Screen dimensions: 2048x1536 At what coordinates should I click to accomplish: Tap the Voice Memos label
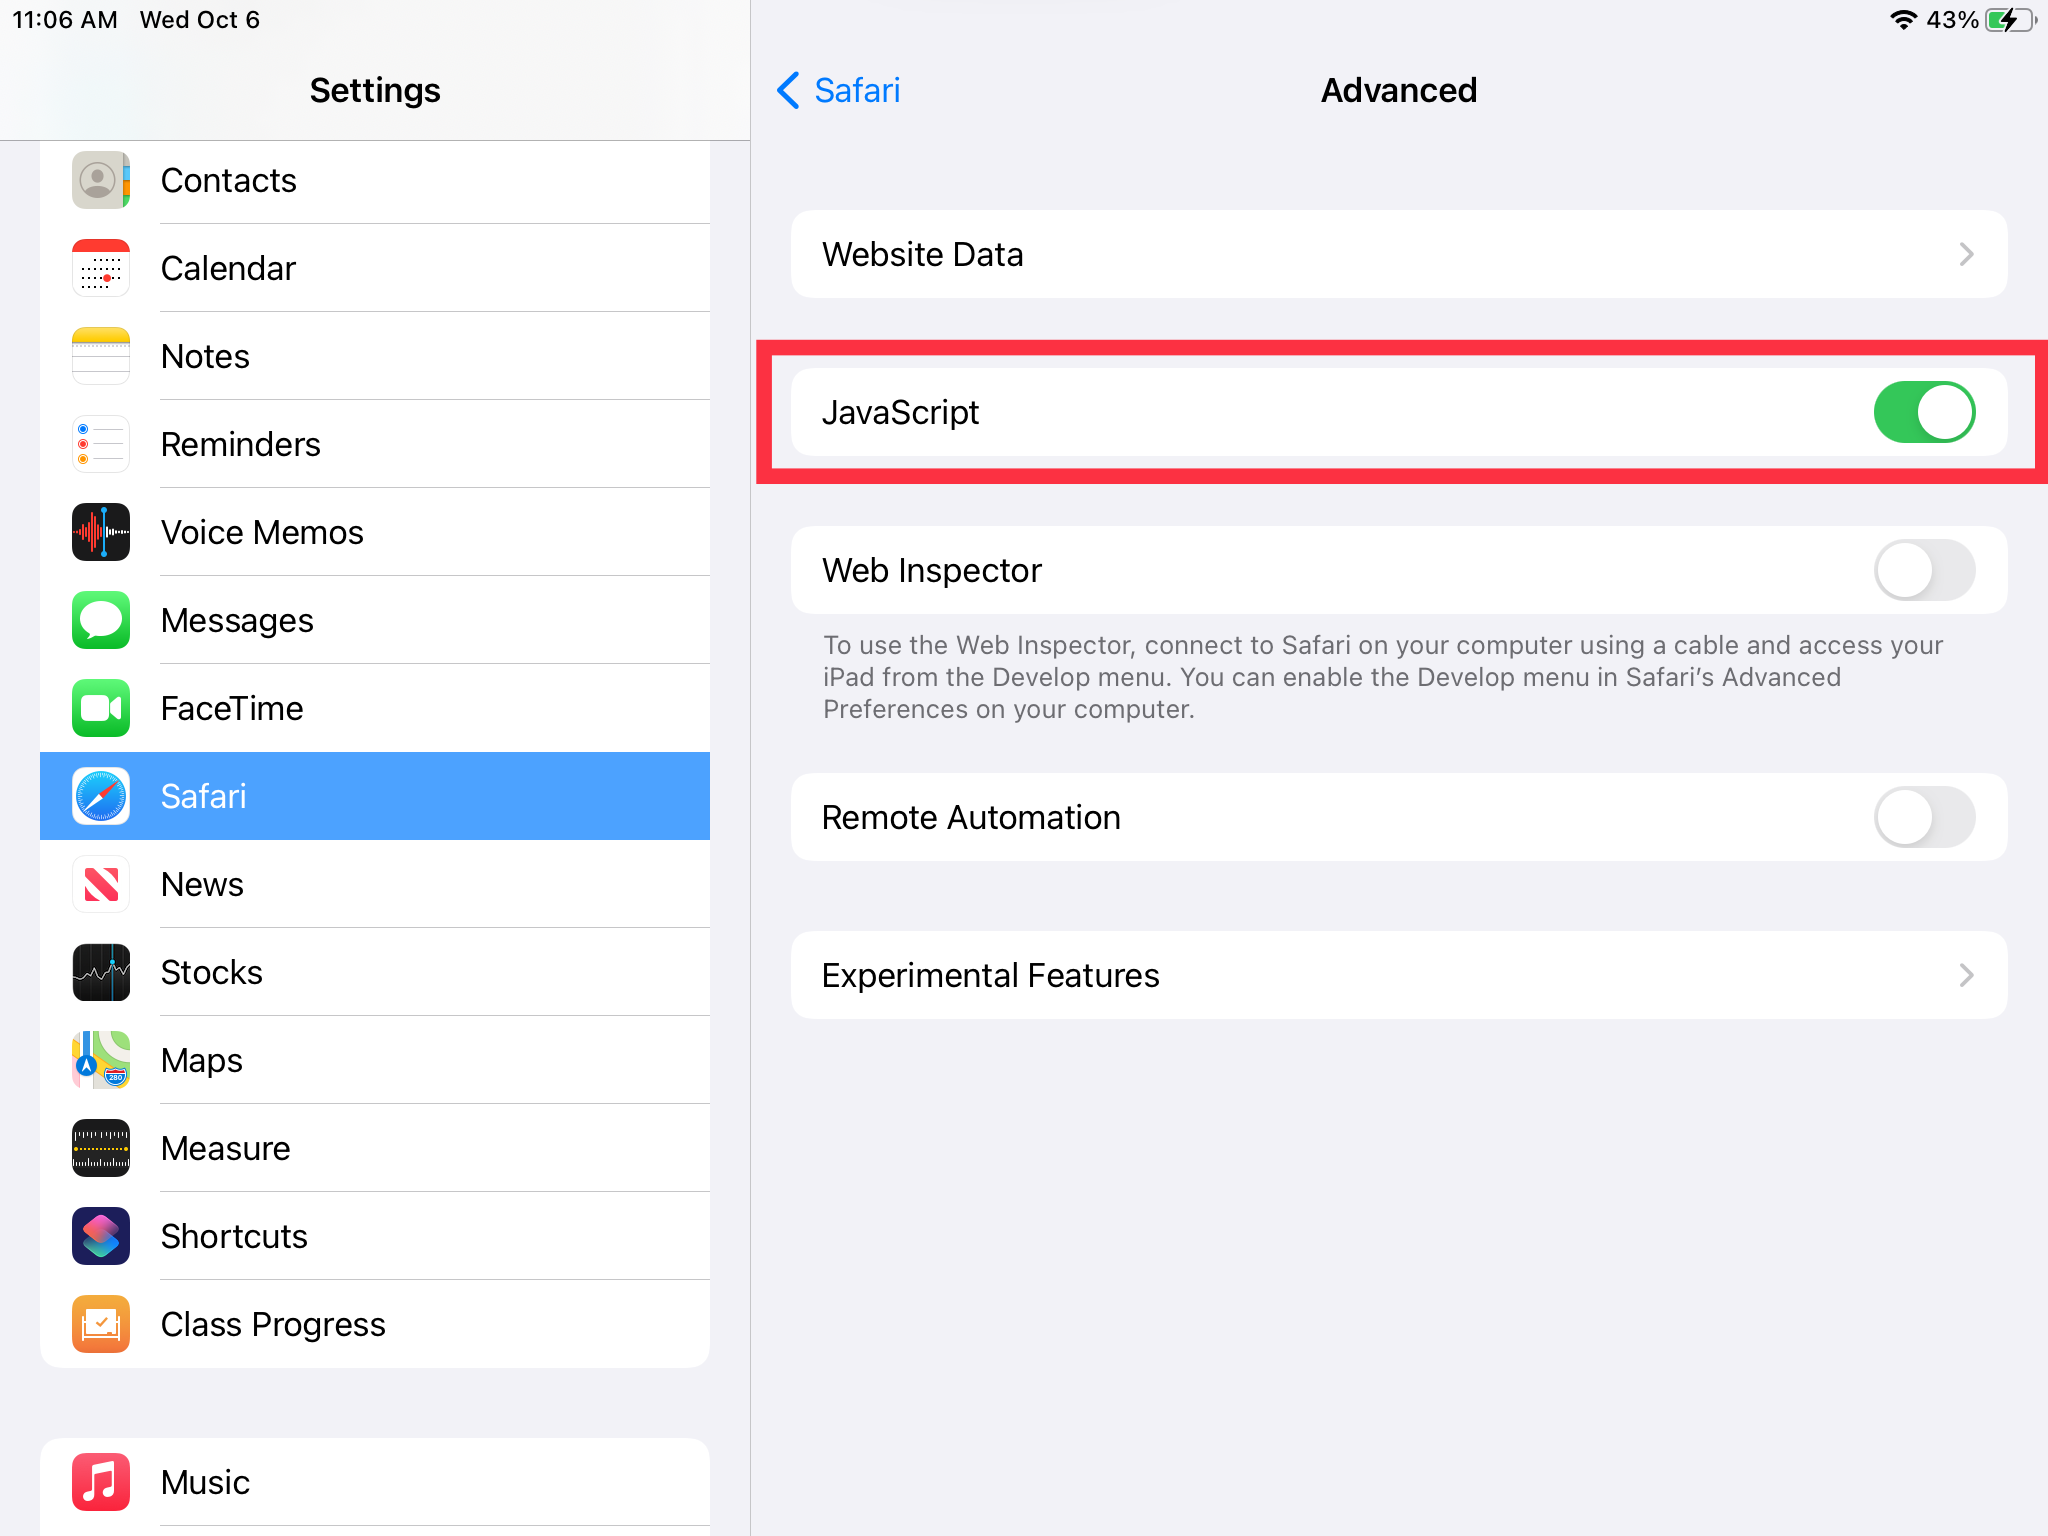262,532
